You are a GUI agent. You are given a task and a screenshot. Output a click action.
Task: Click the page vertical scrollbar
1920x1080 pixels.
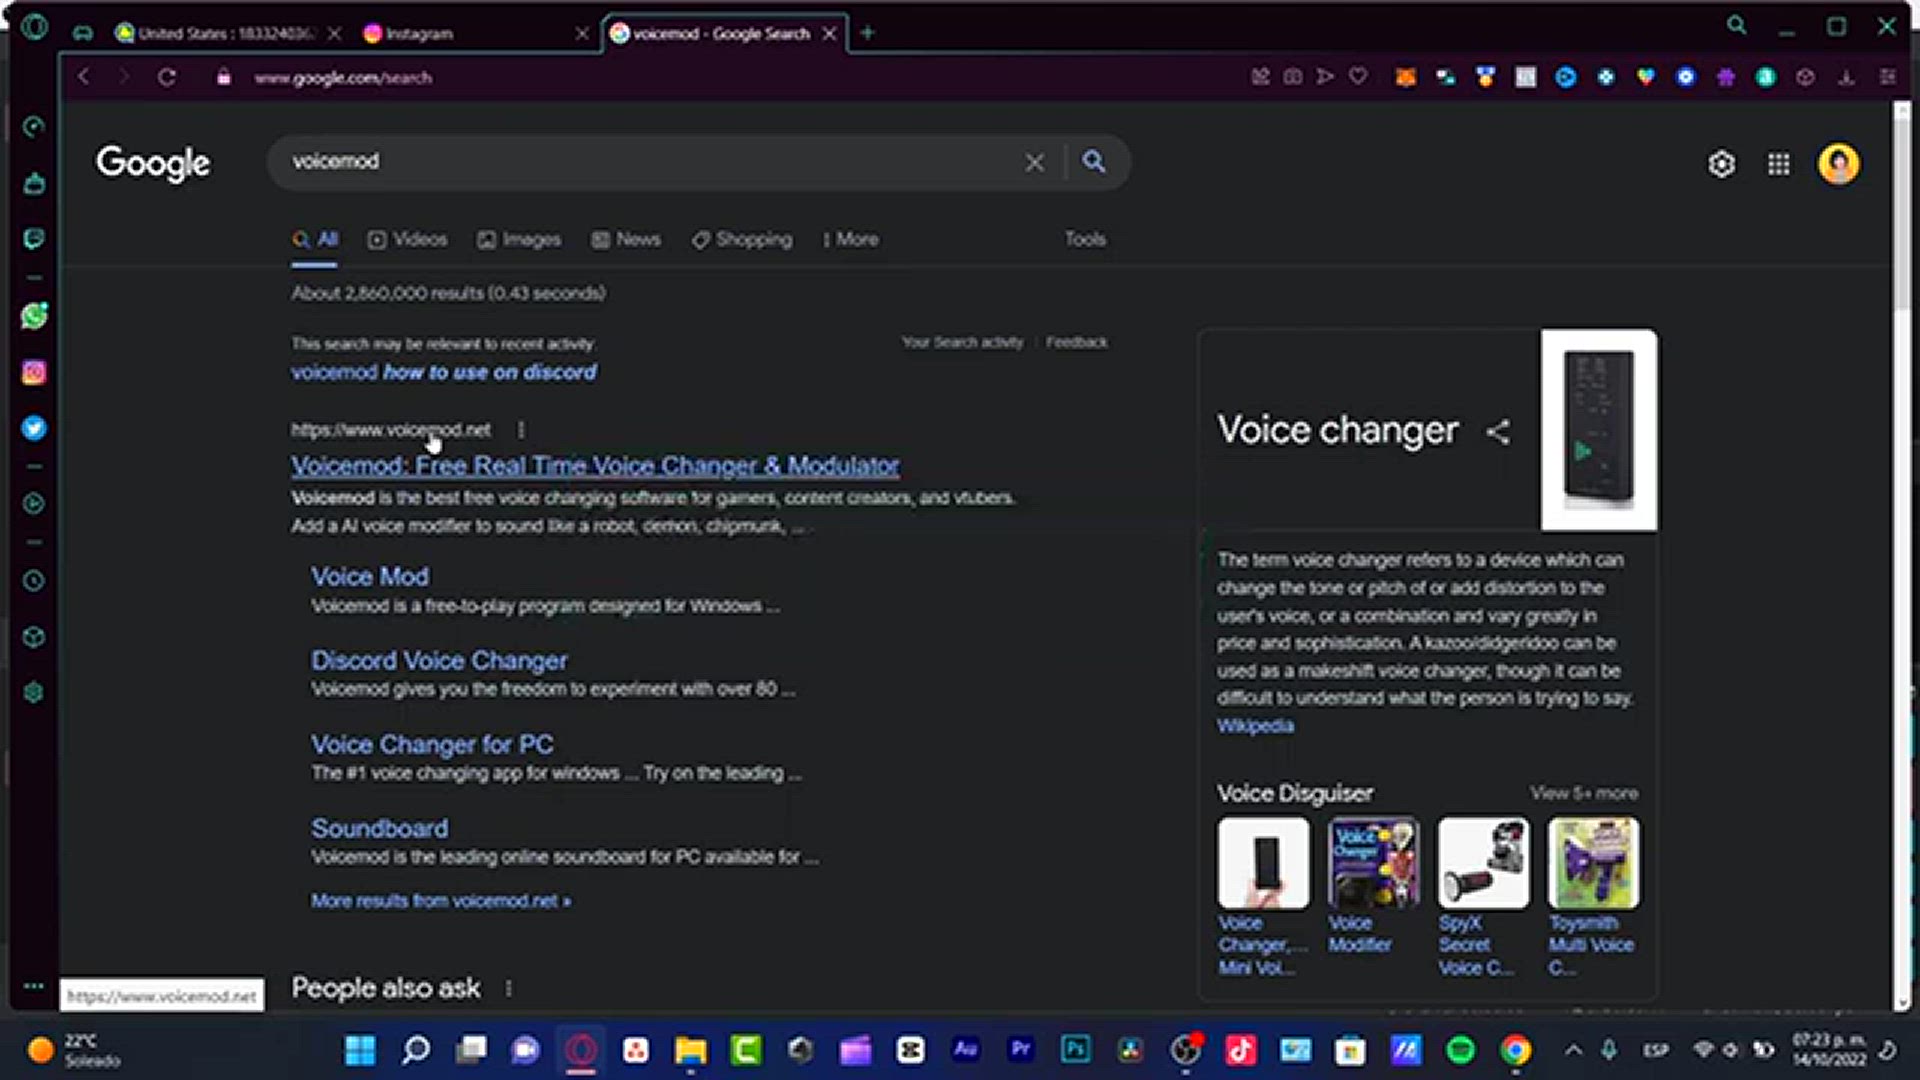pos(1901,215)
